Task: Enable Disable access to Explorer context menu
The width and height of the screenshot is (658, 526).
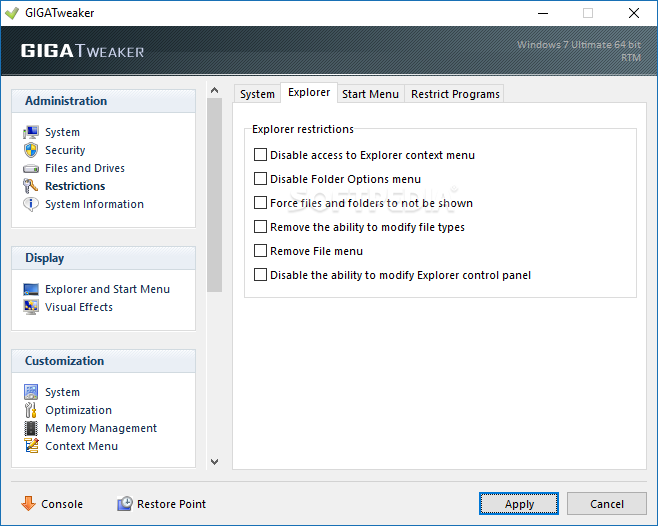Action: point(260,154)
